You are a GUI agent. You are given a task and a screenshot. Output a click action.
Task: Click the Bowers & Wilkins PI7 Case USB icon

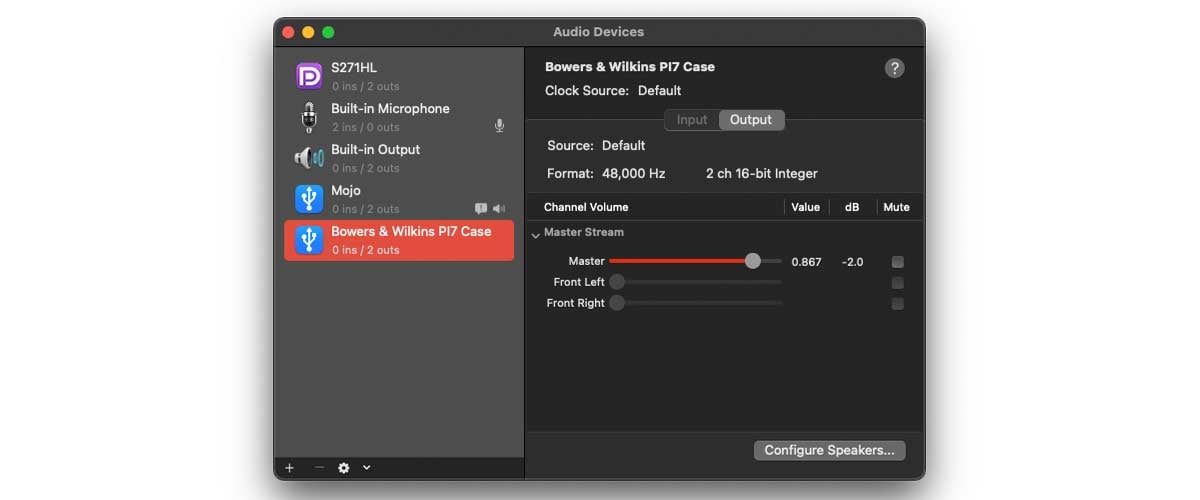coord(309,240)
